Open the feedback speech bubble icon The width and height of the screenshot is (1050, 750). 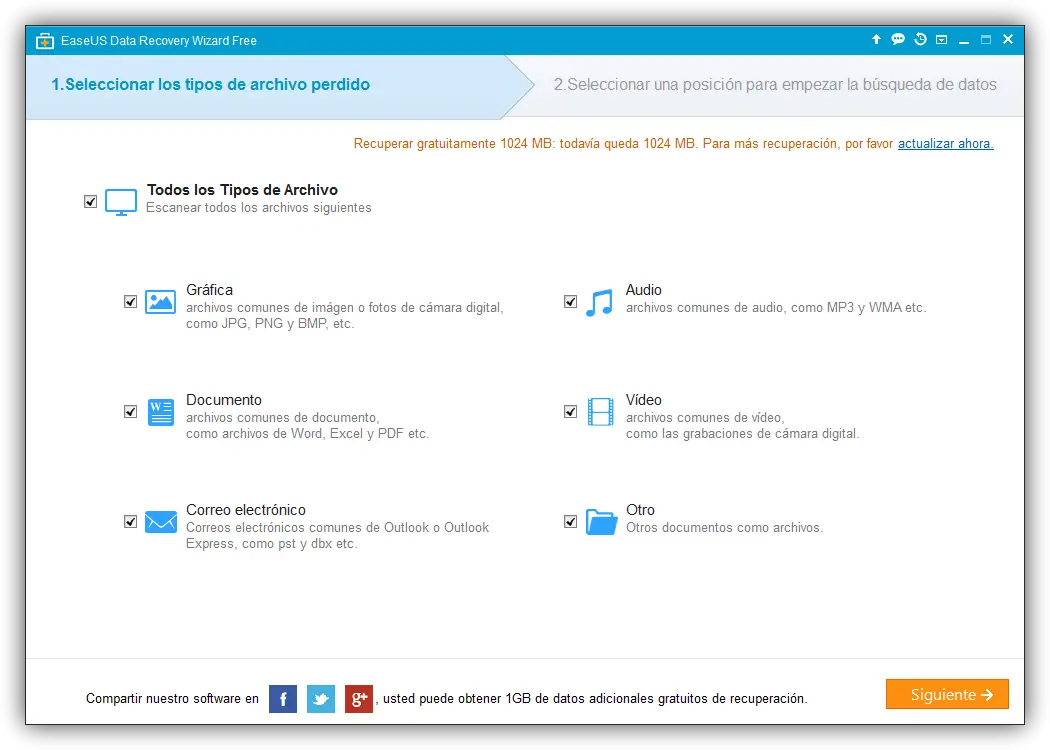pyautogui.click(x=898, y=40)
